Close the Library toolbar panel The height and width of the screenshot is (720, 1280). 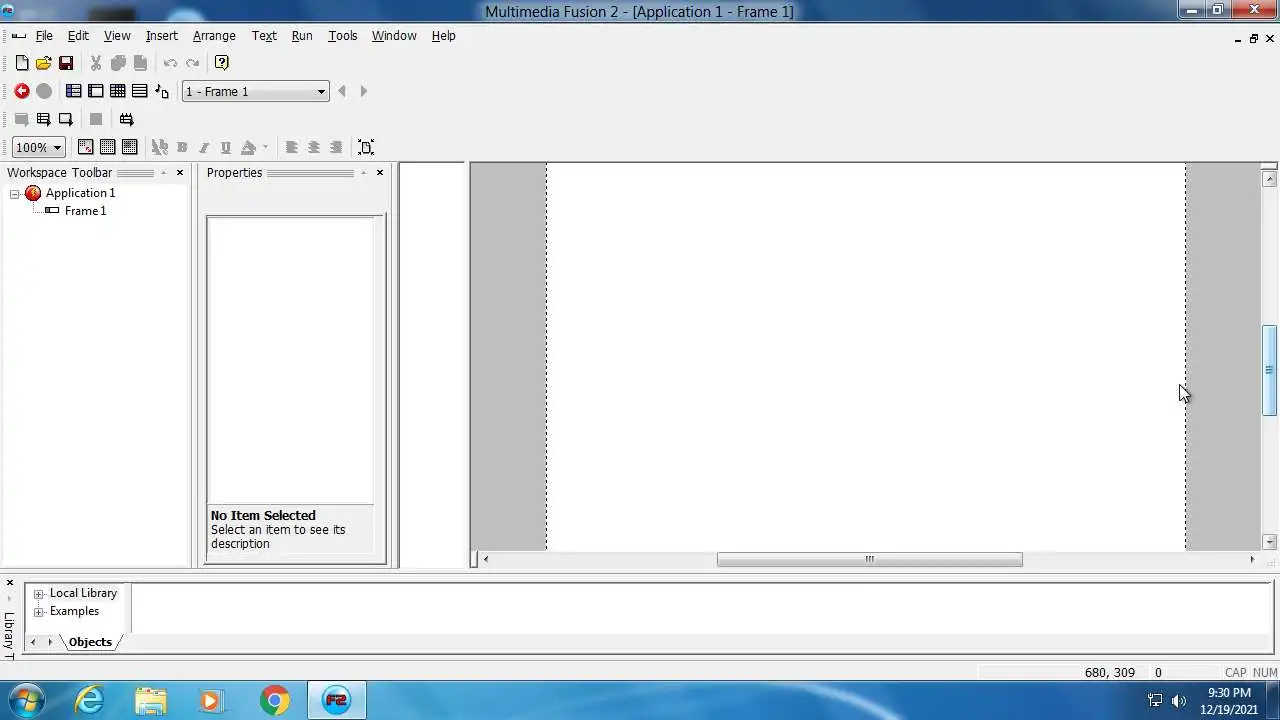click(9, 583)
